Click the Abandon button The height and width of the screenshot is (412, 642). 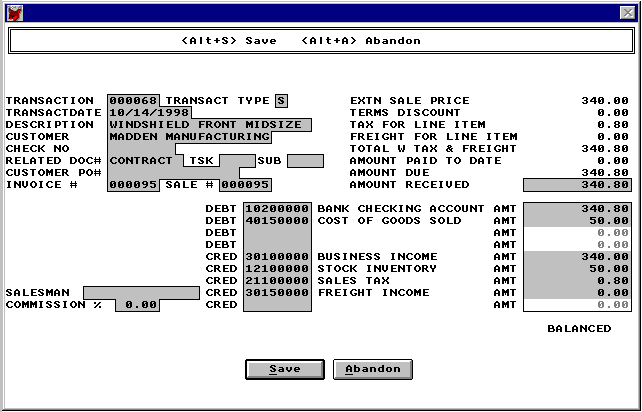tap(373, 369)
